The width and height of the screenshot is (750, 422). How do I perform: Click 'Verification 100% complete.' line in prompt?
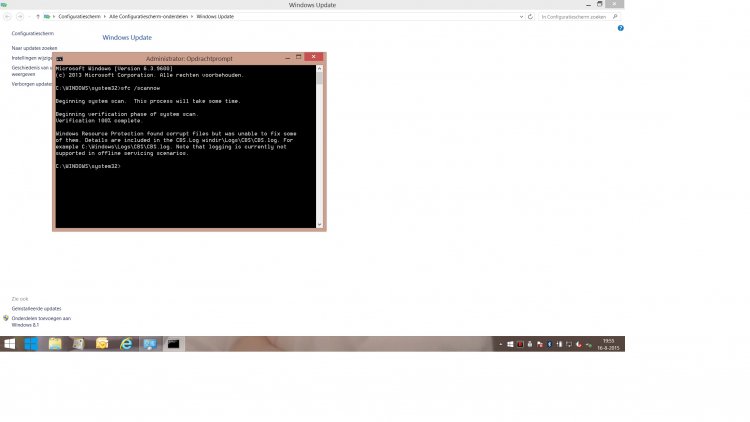point(99,121)
